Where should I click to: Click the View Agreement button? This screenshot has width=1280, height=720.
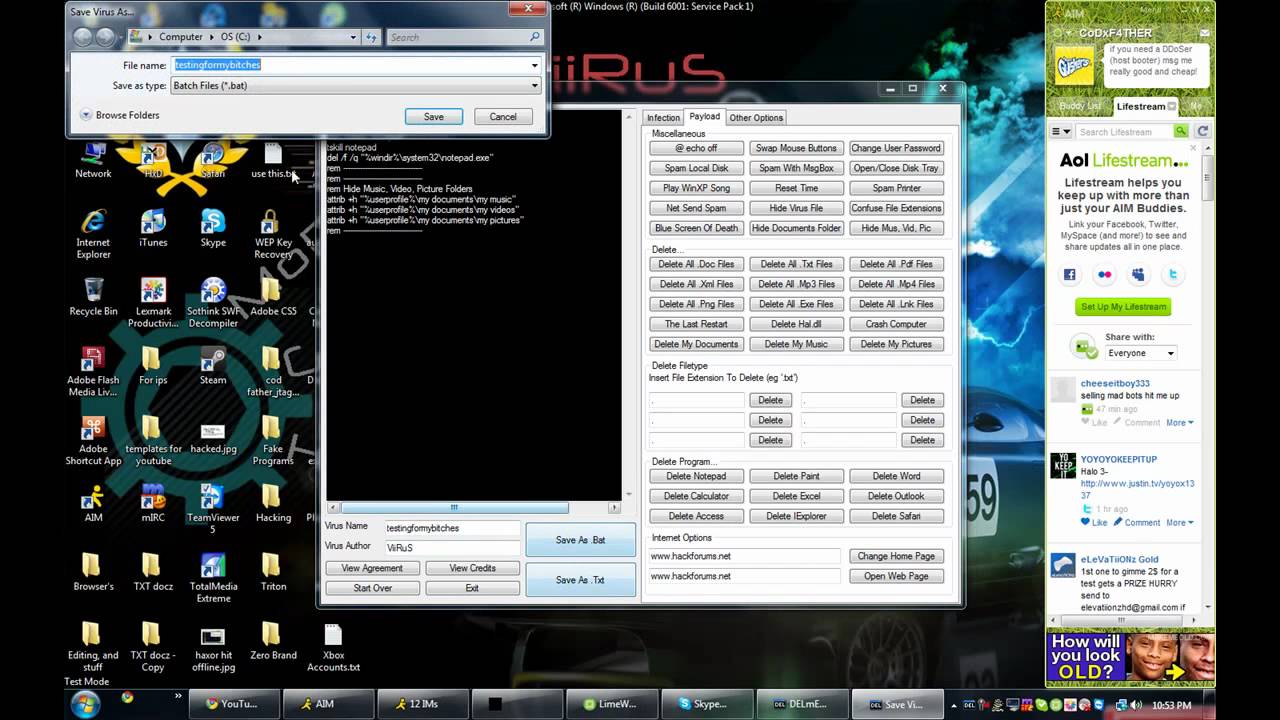point(372,568)
